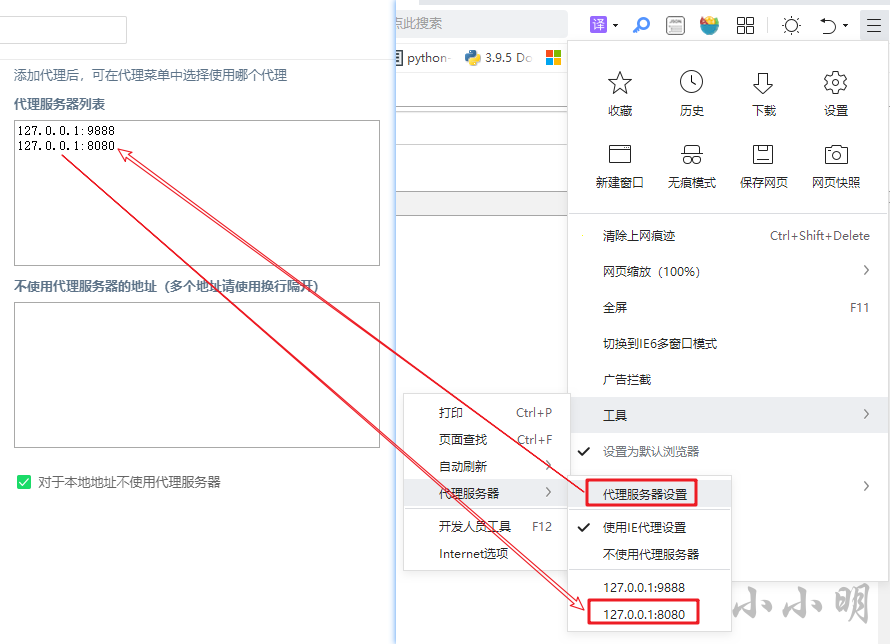Select Full screen menu item (全屏)

coord(728,308)
